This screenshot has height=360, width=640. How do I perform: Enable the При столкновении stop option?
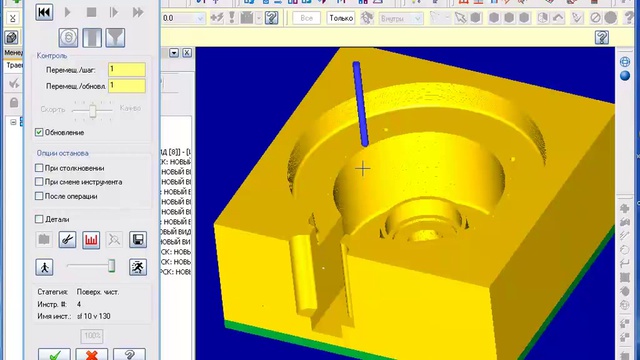point(39,168)
